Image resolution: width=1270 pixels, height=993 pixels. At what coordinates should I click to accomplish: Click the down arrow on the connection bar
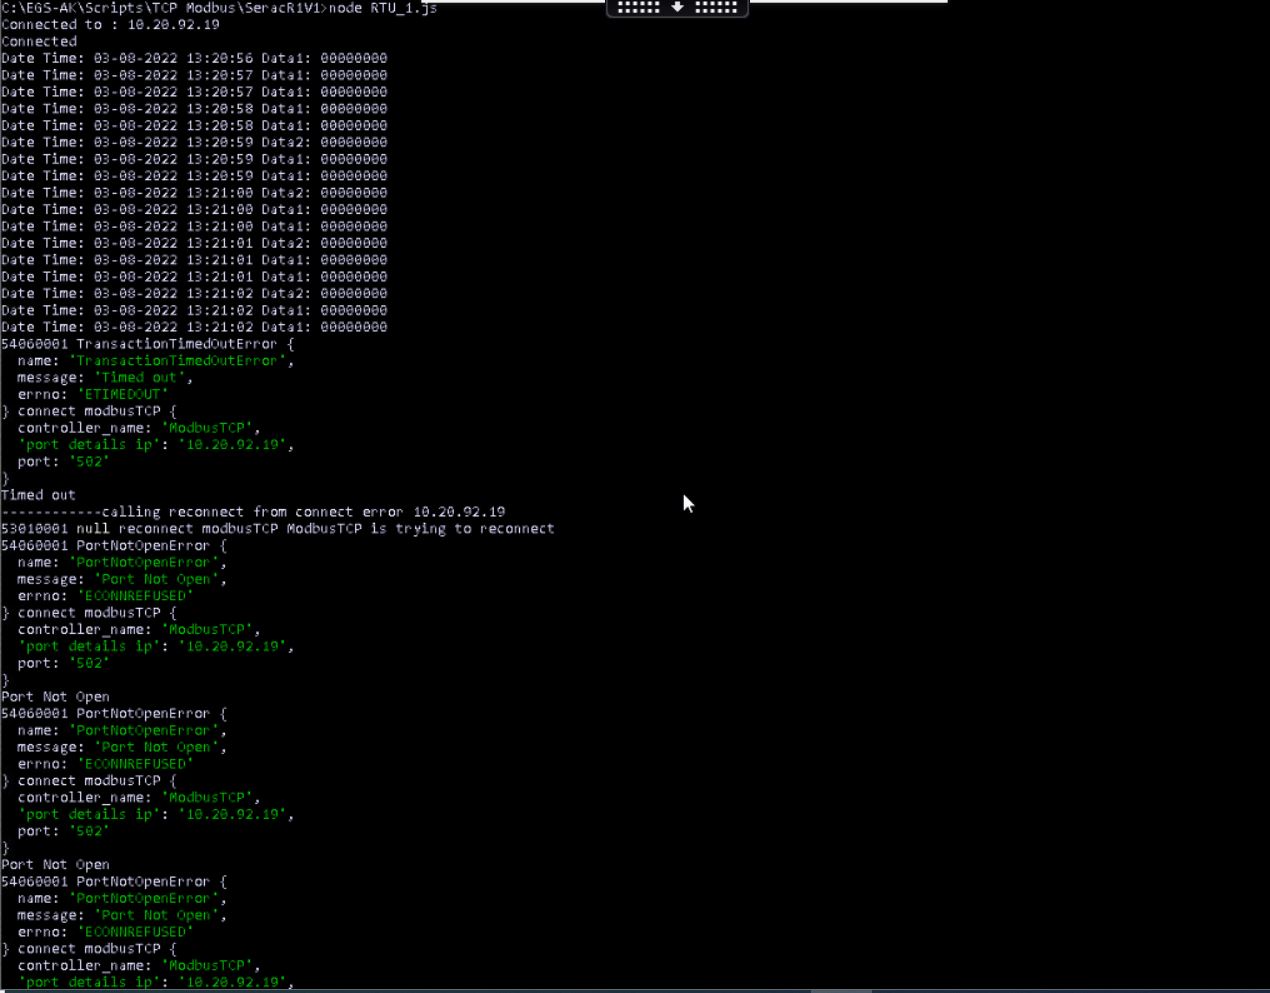tap(677, 7)
